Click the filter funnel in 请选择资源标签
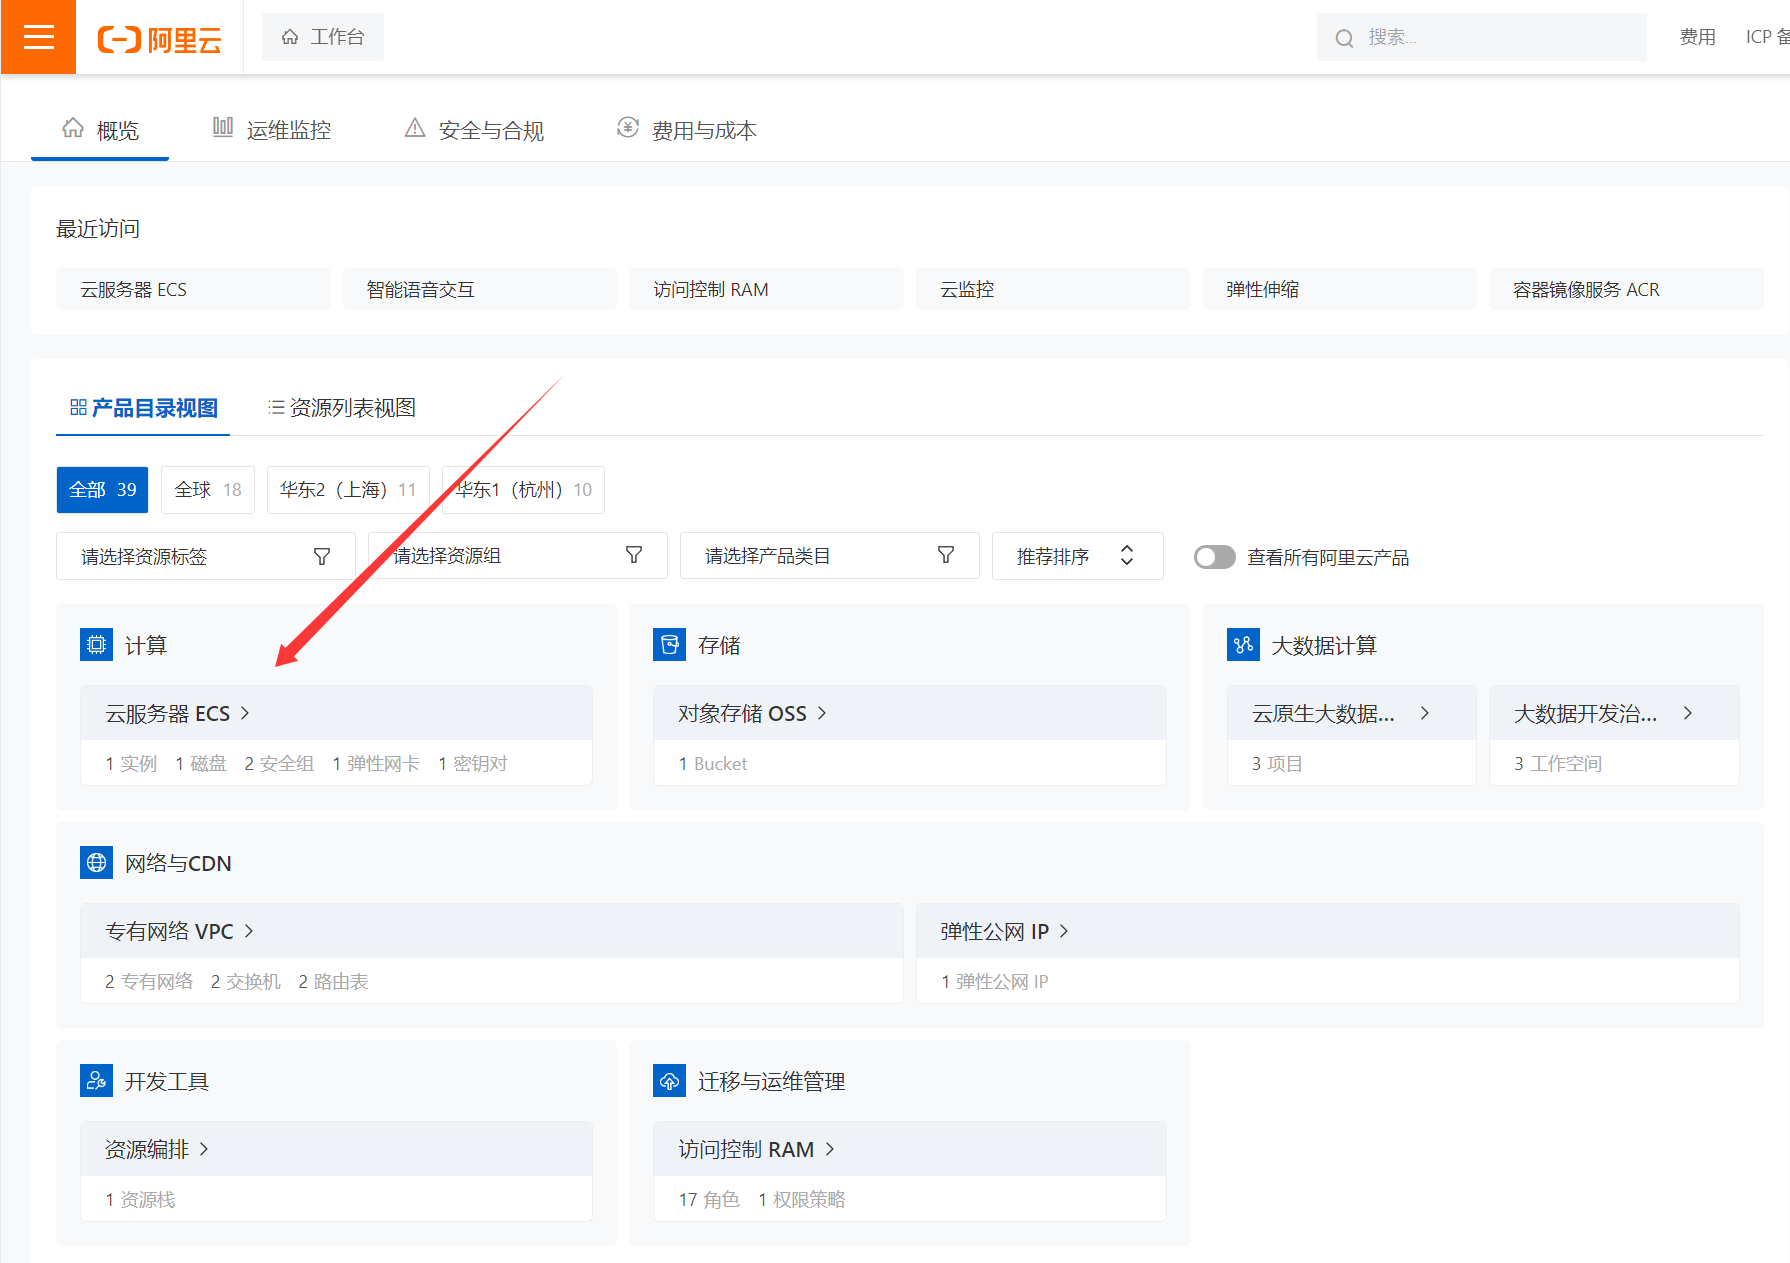This screenshot has height=1263, width=1790. (x=322, y=556)
